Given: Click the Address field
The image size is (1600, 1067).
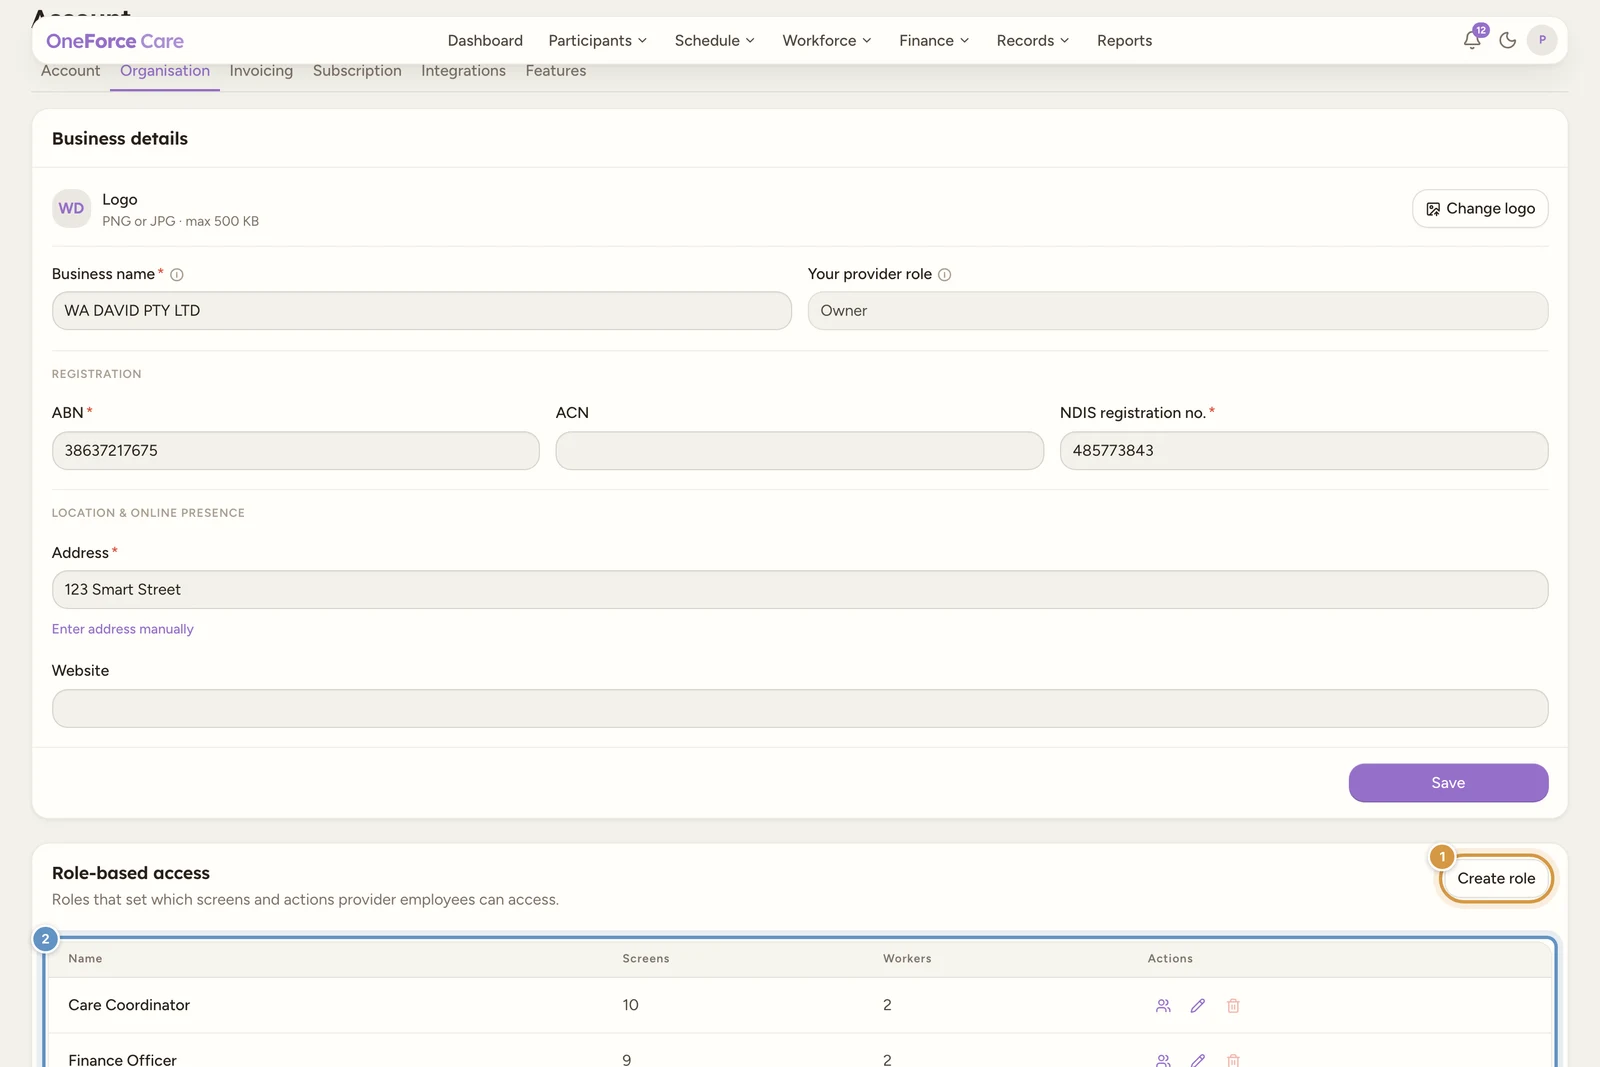Looking at the screenshot, I should click(x=800, y=590).
